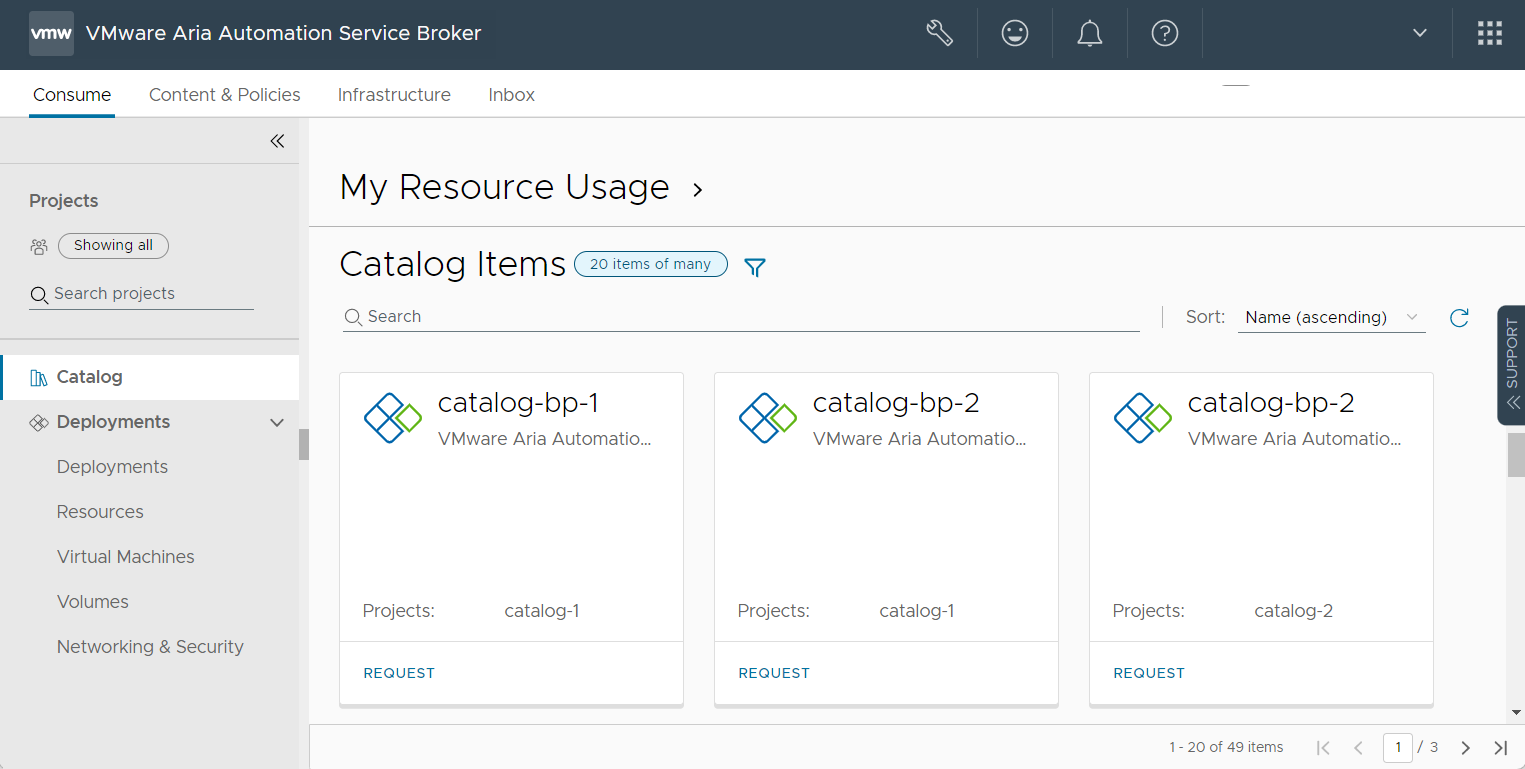Click catalog-2 project label on third card

click(x=1293, y=611)
